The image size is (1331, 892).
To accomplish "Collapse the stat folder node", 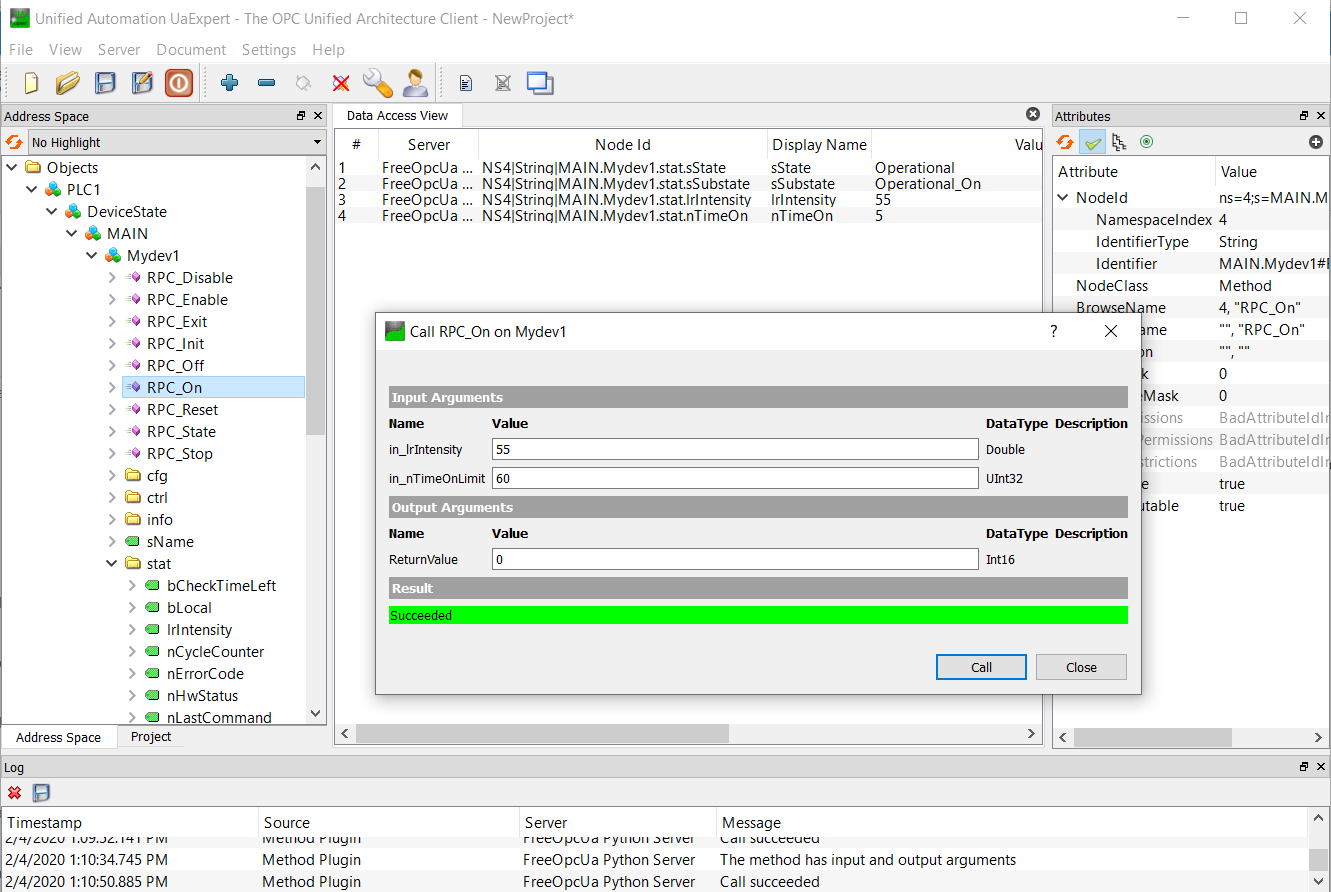I will 113,564.
